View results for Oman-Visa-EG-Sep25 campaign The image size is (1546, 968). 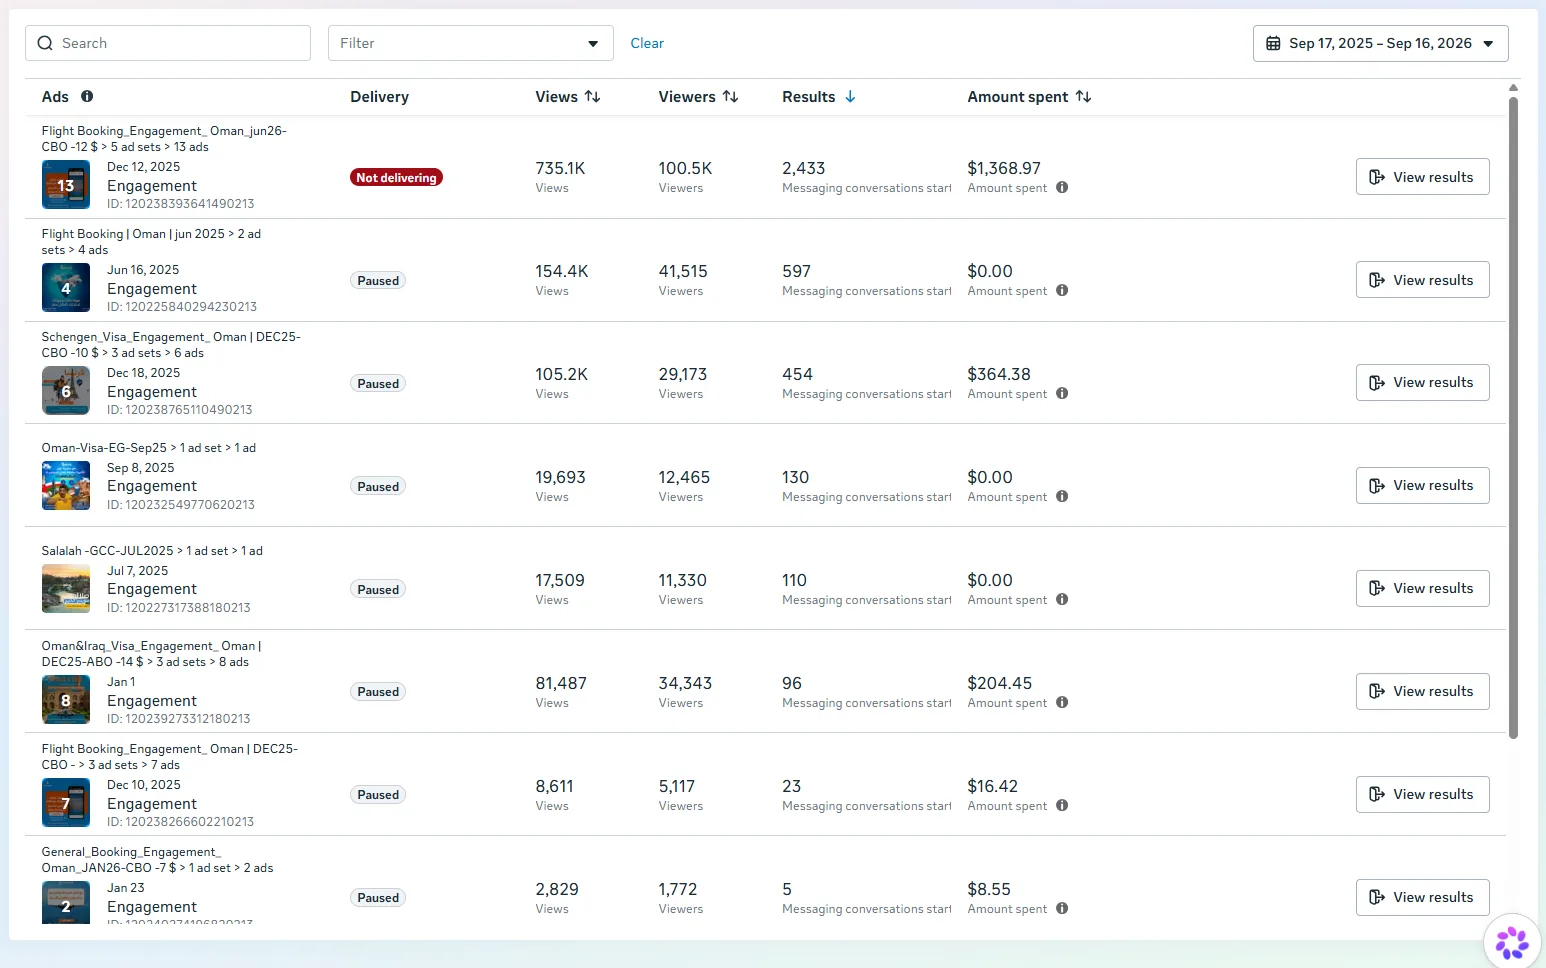(1422, 485)
